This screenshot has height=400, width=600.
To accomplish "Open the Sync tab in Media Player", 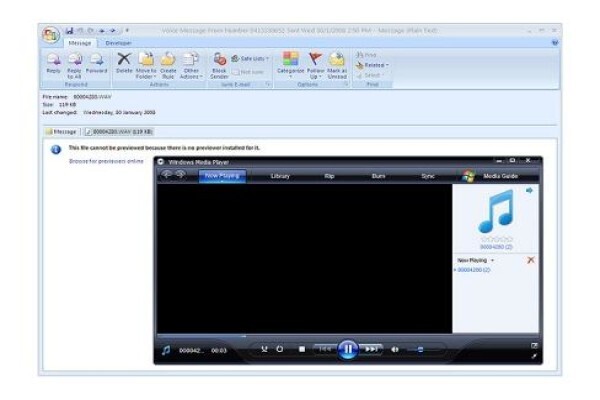I will point(427,176).
